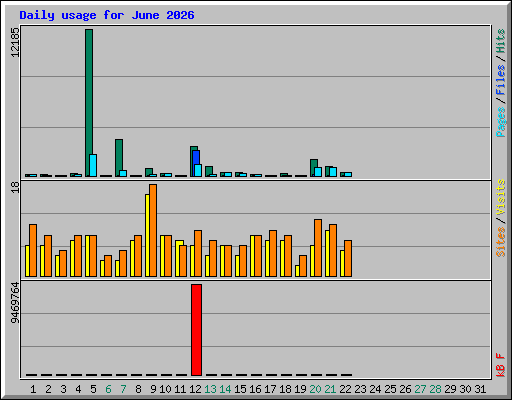Click the red 'KB F' legend label
Image resolution: width=512 pixels, height=400 pixels.
point(500,365)
